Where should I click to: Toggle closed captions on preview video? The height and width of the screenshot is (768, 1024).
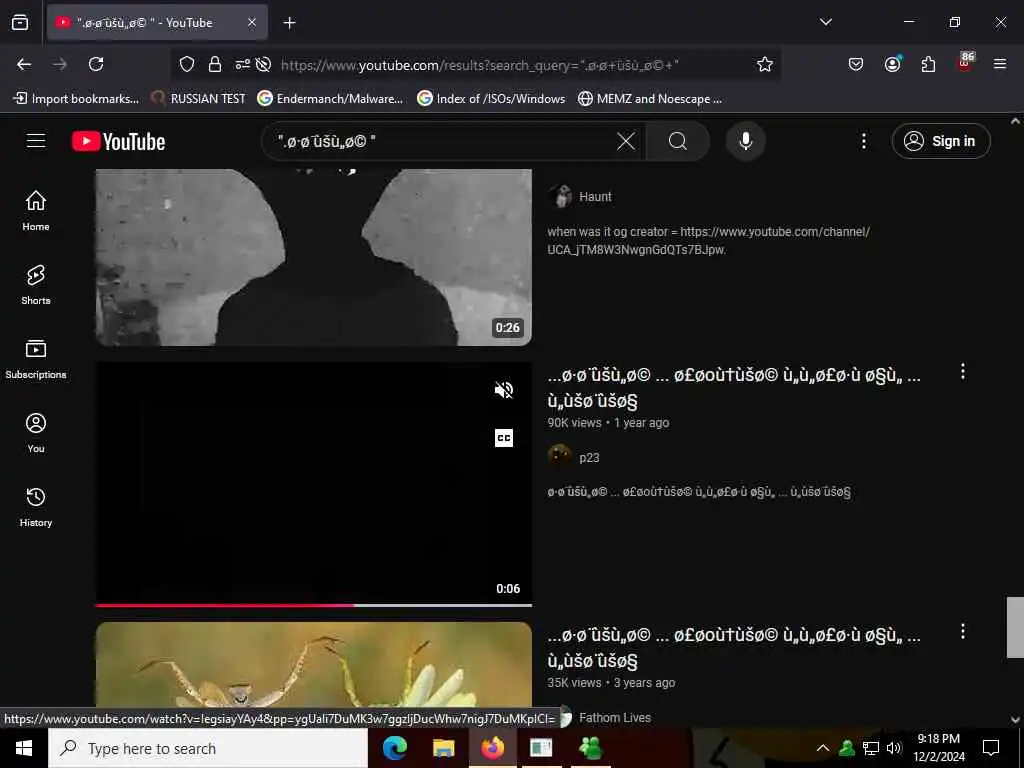click(504, 438)
